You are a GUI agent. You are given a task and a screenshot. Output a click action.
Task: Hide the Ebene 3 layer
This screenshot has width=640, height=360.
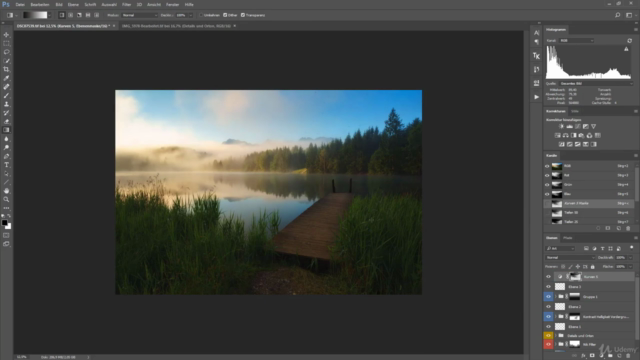click(x=548, y=287)
